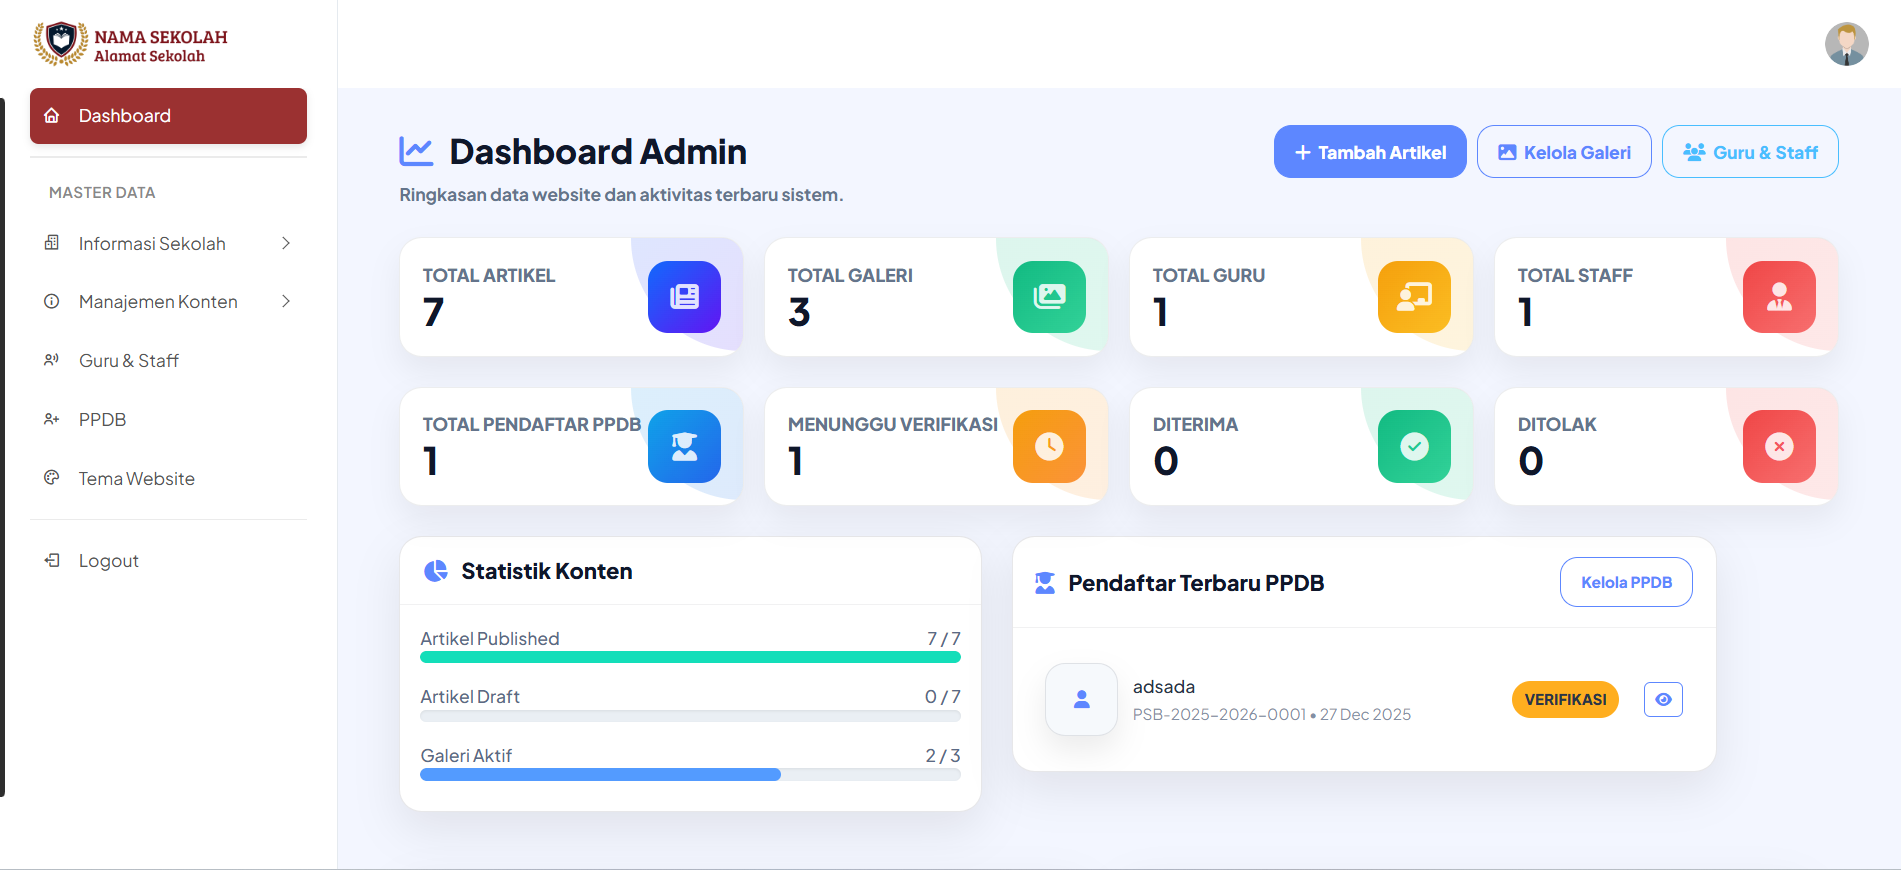
Task: Open Kelola Galeri button
Action: pos(1563,152)
